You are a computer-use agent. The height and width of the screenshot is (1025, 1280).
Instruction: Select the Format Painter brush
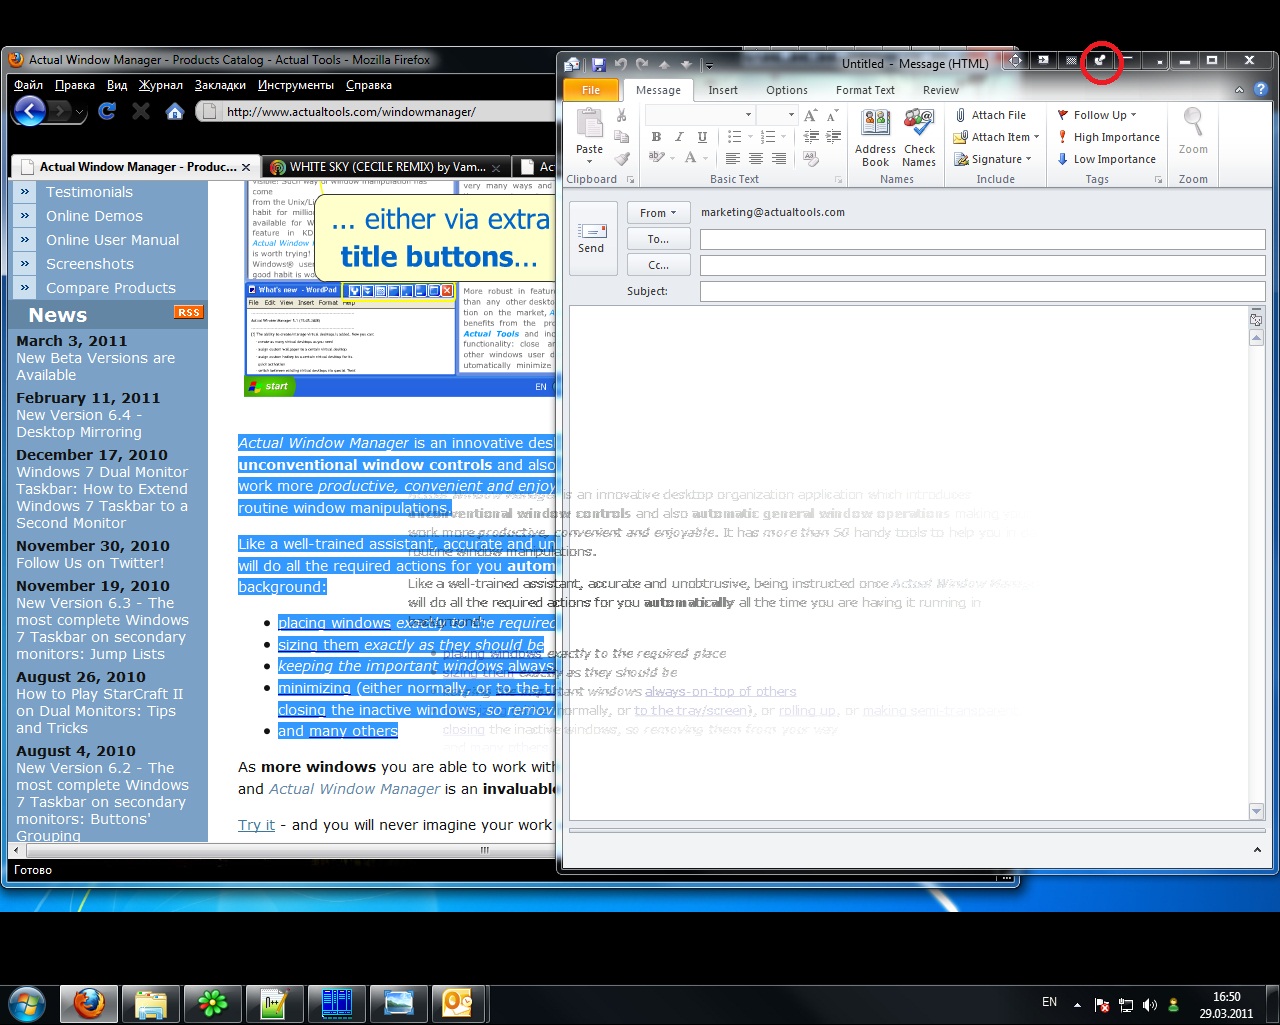(x=622, y=158)
